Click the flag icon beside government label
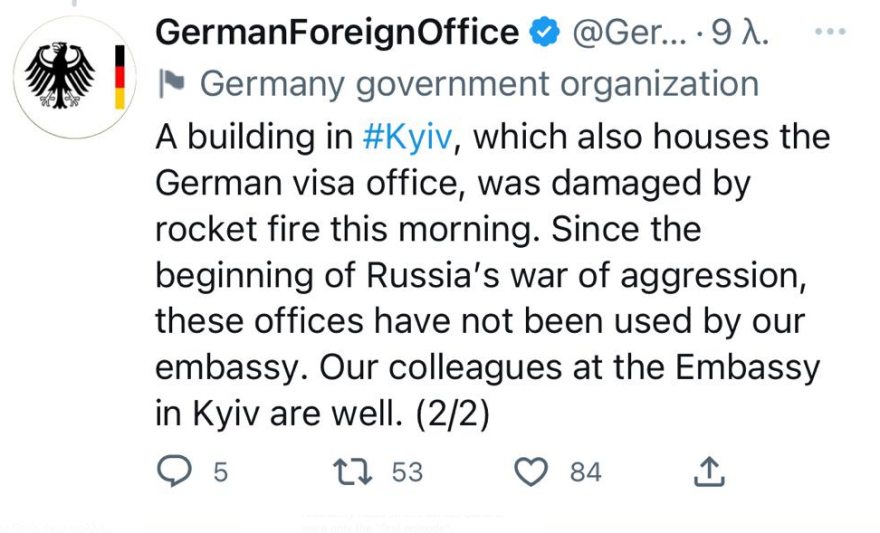880x533 pixels. pos(171,84)
